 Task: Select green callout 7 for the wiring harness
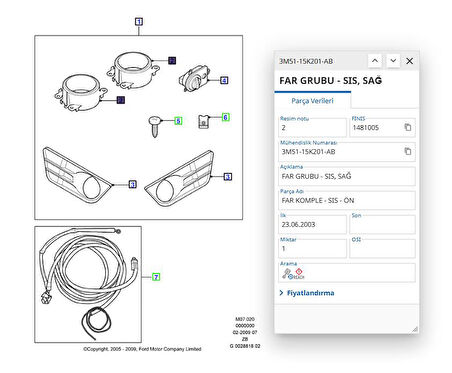(156, 277)
